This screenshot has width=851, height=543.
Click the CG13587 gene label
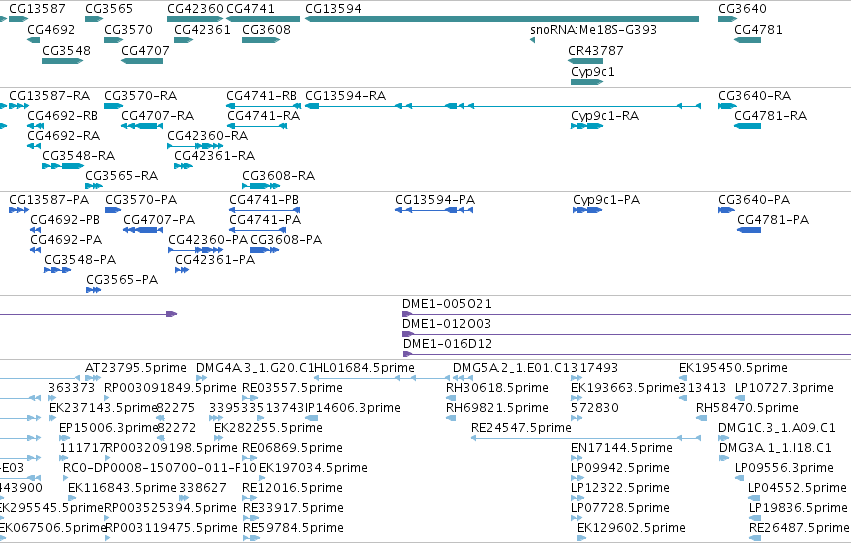pyautogui.click(x=37, y=9)
